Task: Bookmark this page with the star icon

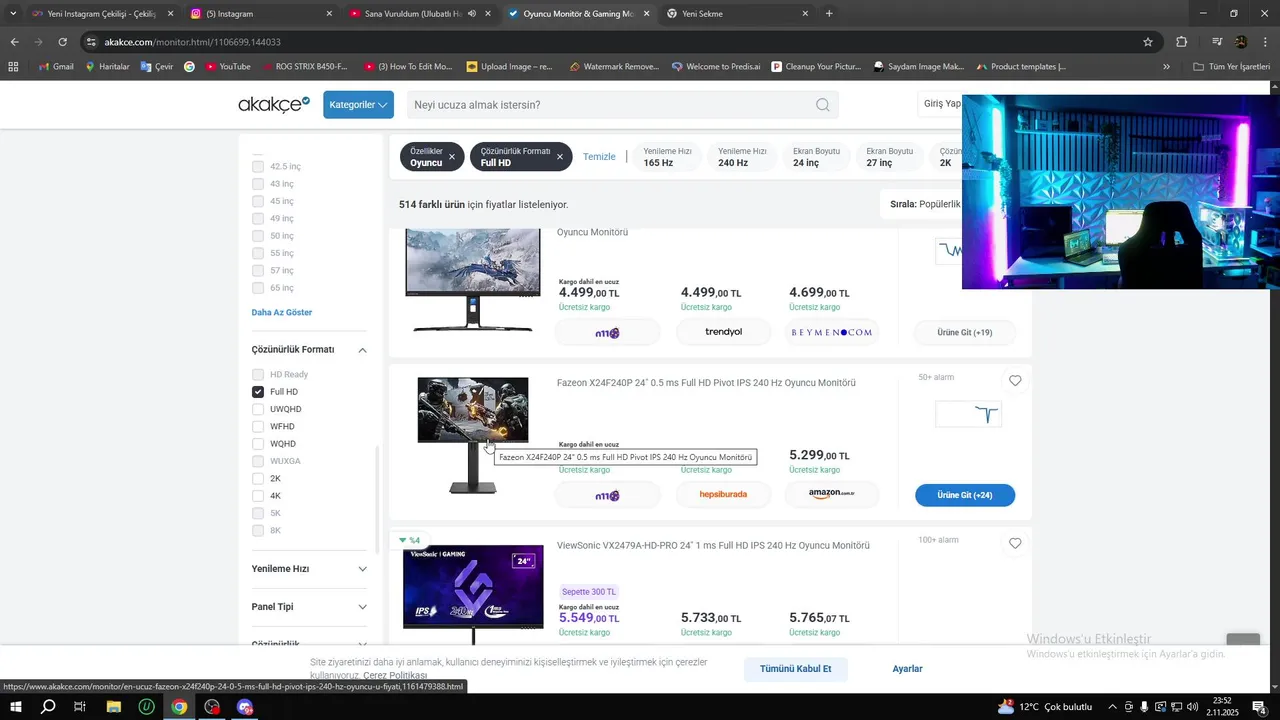Action: 1148,42
